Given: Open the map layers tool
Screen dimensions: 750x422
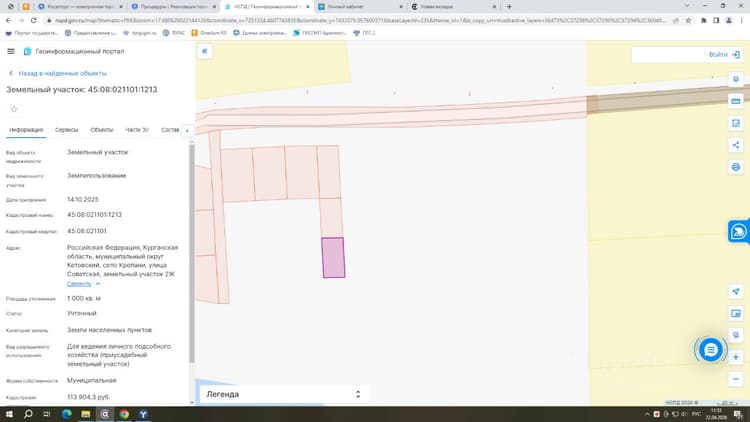Looking at the screenshot, I should point(736,79).
